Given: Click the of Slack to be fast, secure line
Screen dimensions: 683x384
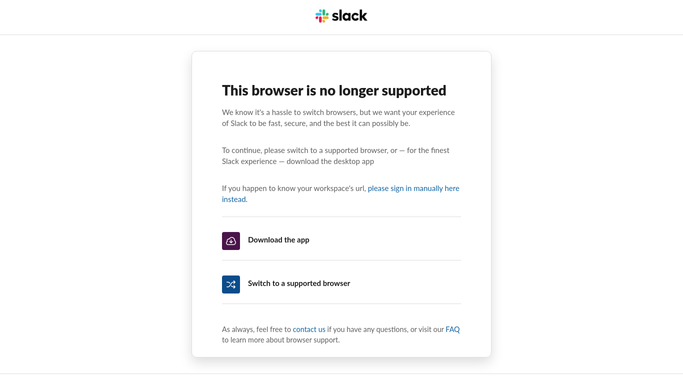Looking at the screenshot, I should pos(316,124).
